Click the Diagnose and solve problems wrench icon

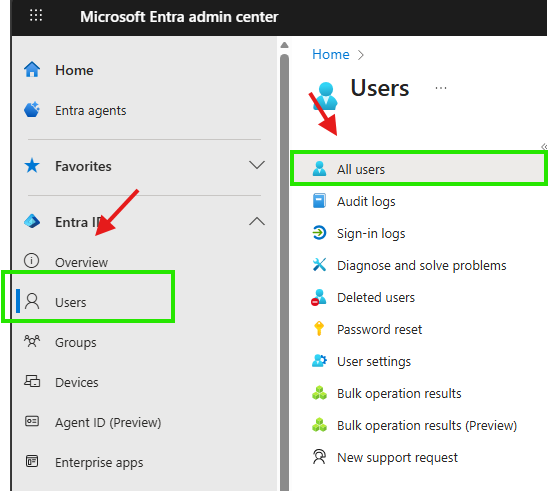coord(319,265)
